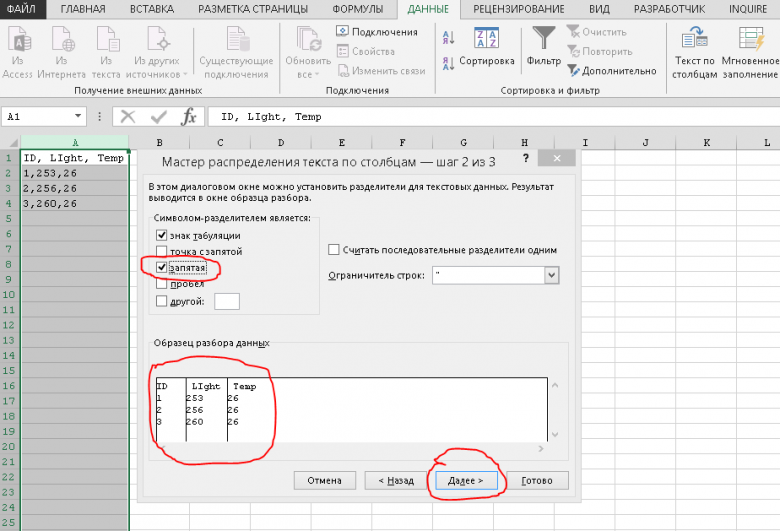Click the wizard help question mark
The width and height of the screenshot is (780, 531).
[x=526, y=159]
